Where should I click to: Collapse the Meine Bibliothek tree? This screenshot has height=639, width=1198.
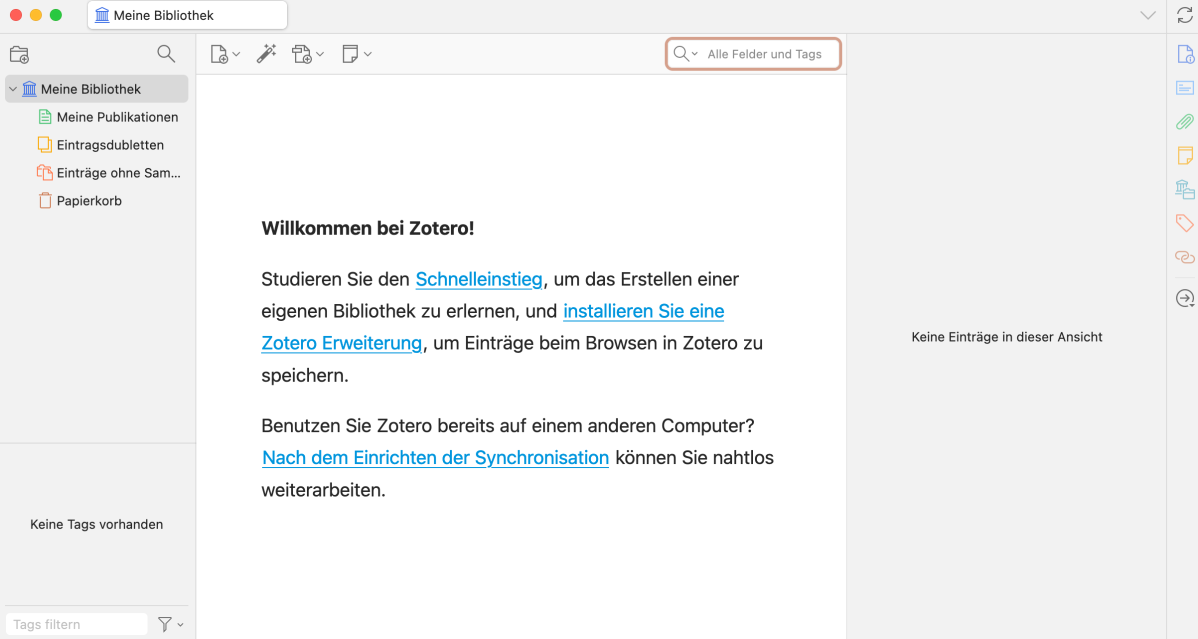coord(12,88)
